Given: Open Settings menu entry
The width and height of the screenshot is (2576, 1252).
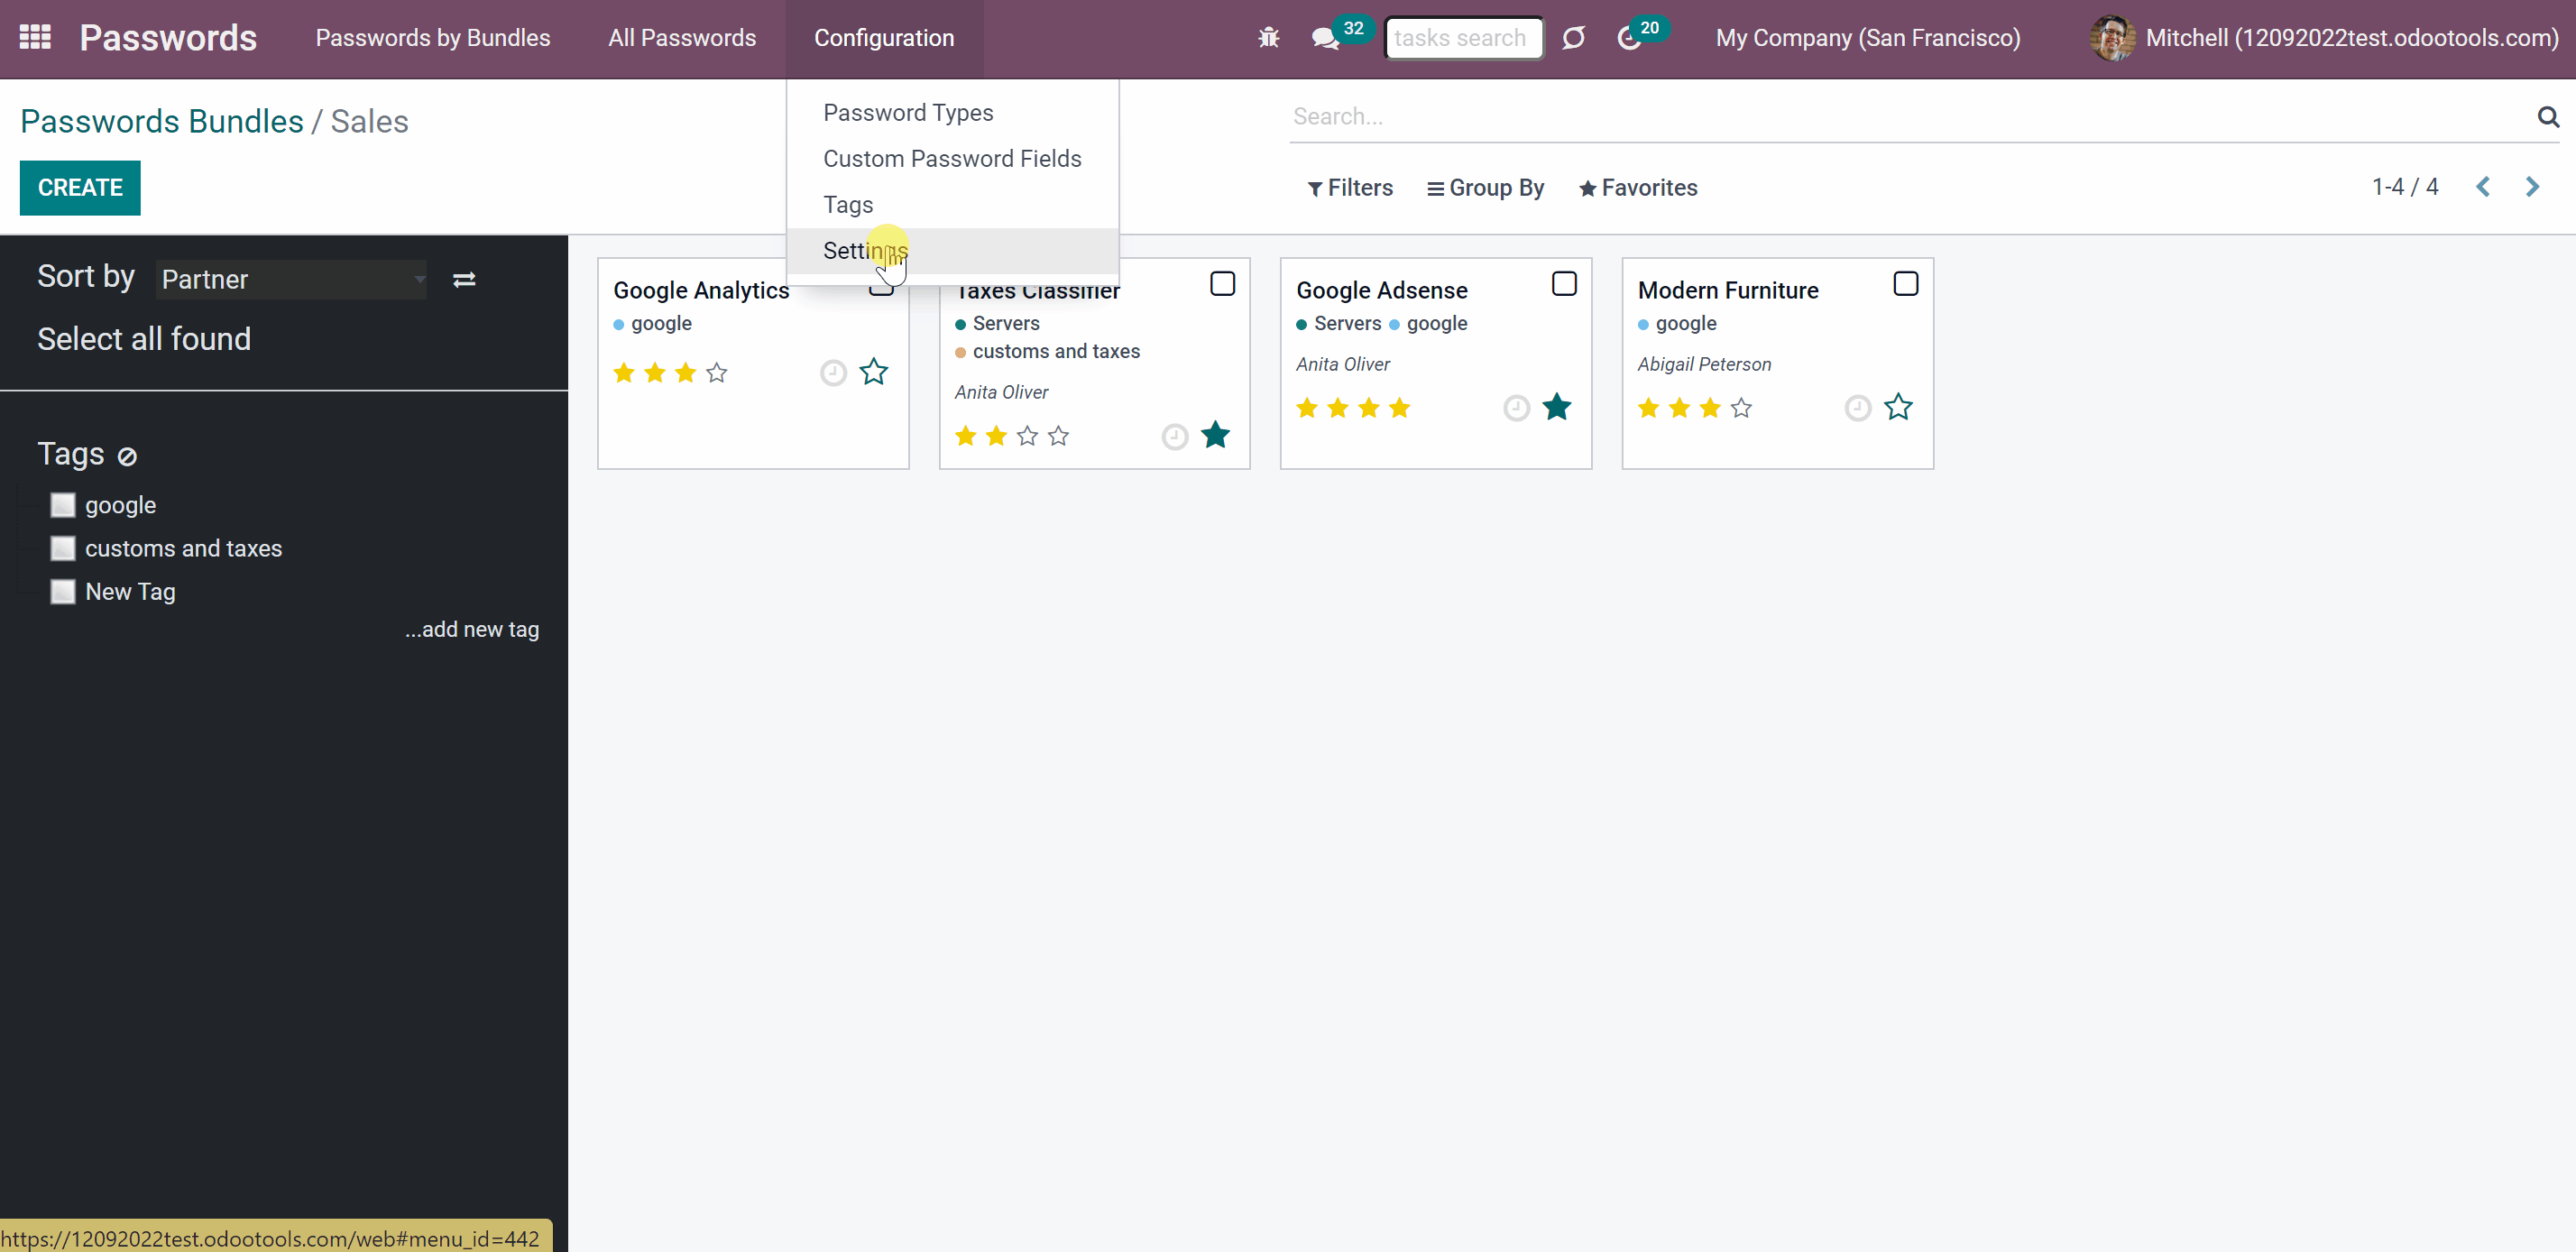Looking at the screenshot, I should click(953, 251).
